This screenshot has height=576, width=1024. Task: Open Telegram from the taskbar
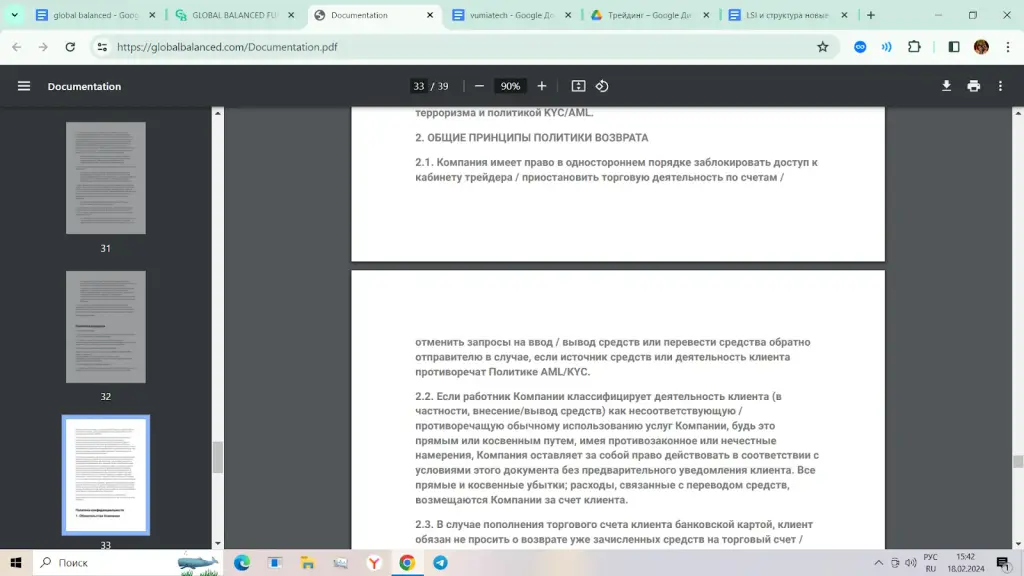click(x=440, y=562)
